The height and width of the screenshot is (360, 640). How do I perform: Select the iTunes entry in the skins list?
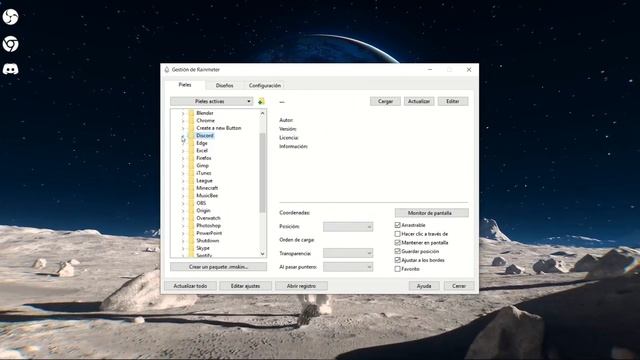[204, 173]
